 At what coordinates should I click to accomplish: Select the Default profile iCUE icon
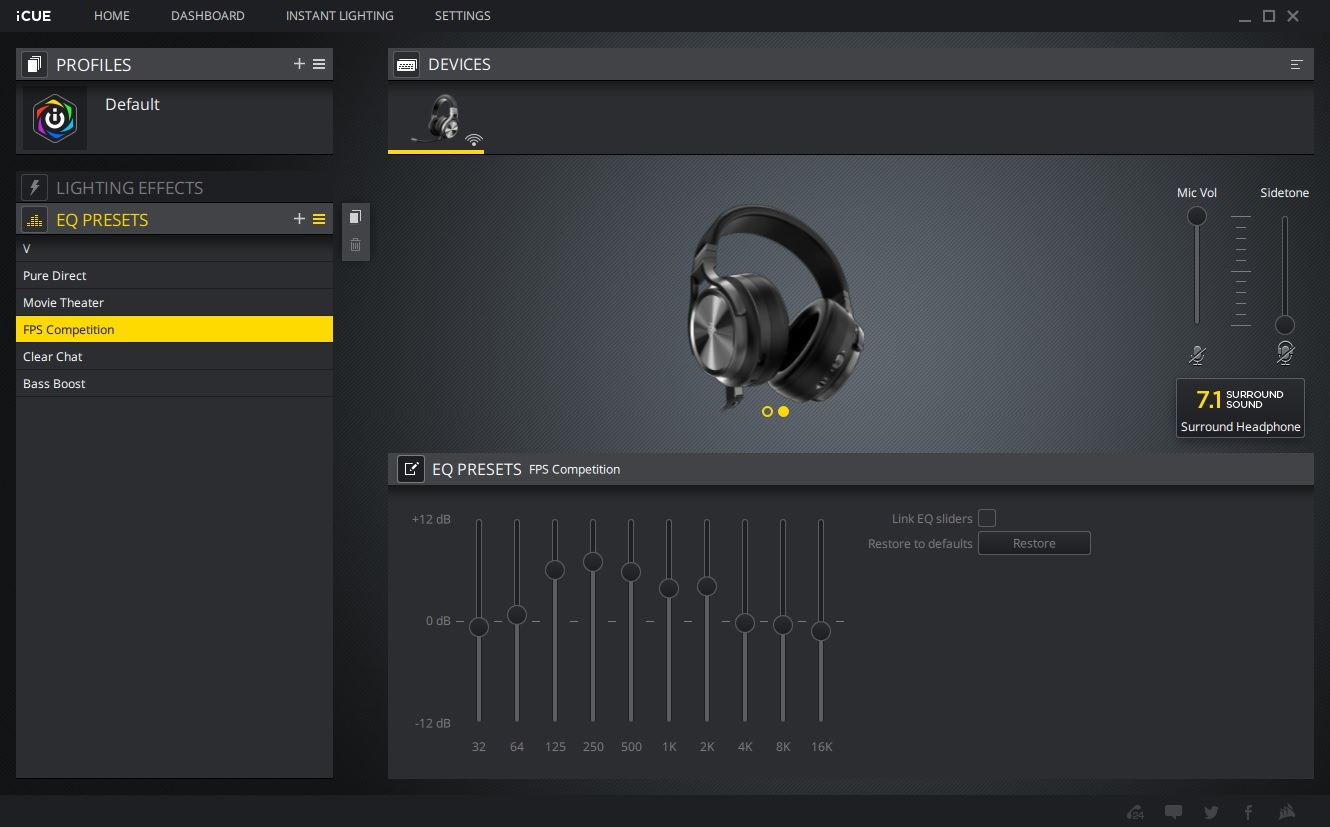[55, 118]
